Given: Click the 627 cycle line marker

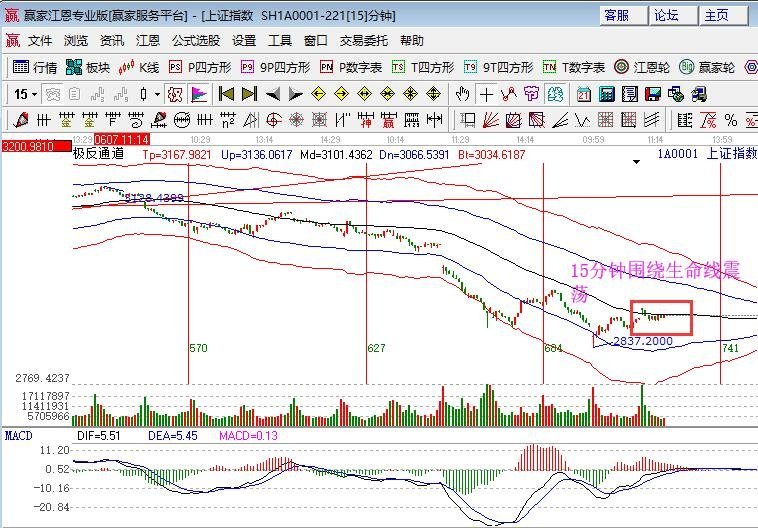Looking at the screenshot, I should click(376, 348).
